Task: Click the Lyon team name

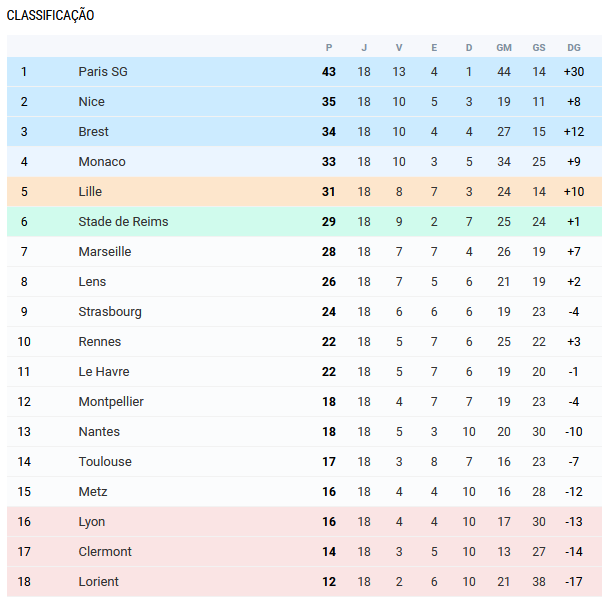Action: 92,522
